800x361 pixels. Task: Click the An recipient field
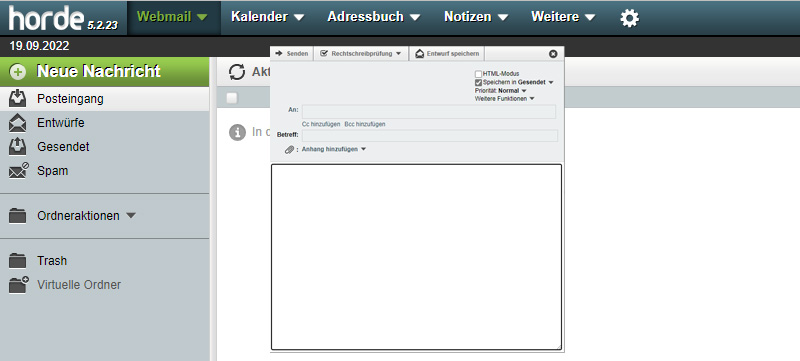pyautogui.click(x=429, y=112)
